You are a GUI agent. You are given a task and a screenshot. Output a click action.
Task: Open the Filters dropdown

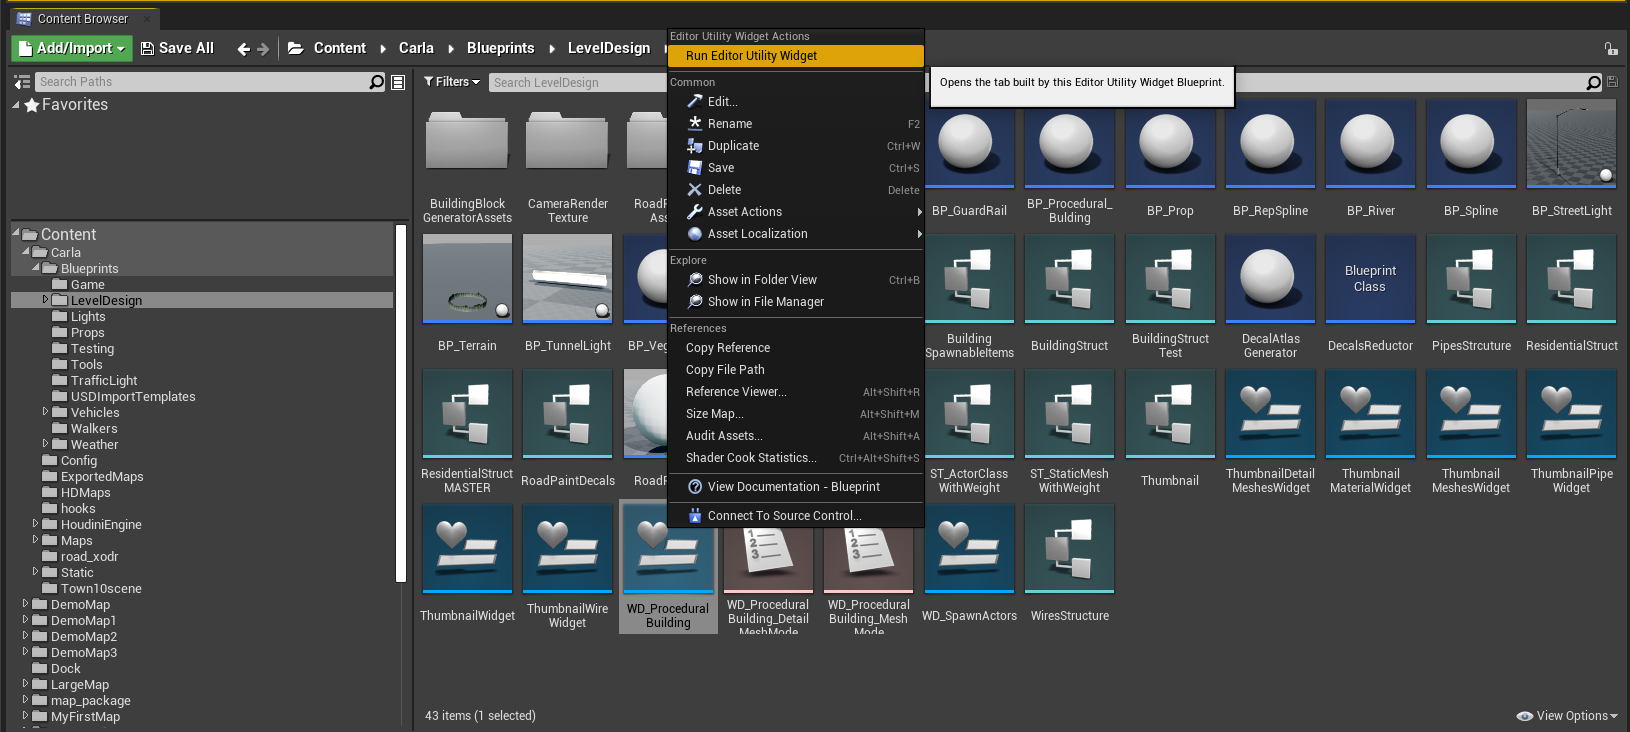click(452, 82)
